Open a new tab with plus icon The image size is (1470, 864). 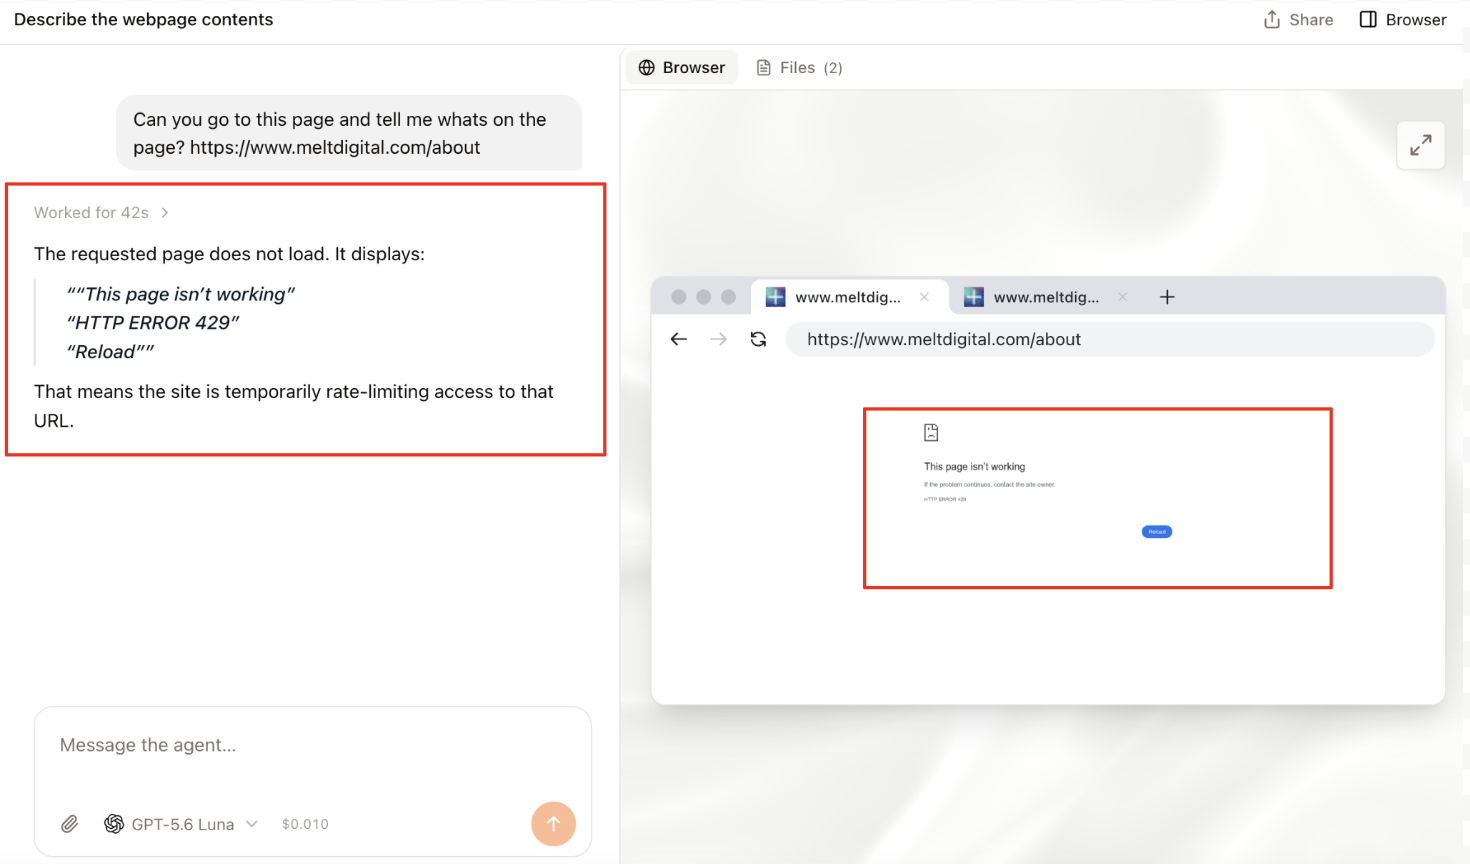pyautogui.click(x=1167, y=297)
